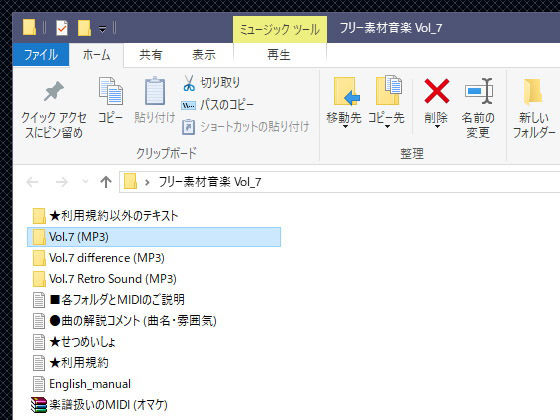The height and width of the screenshot is (420, 560).
Task: Click the properties checkmark icon in title bar
Action: tap(62, 28)
